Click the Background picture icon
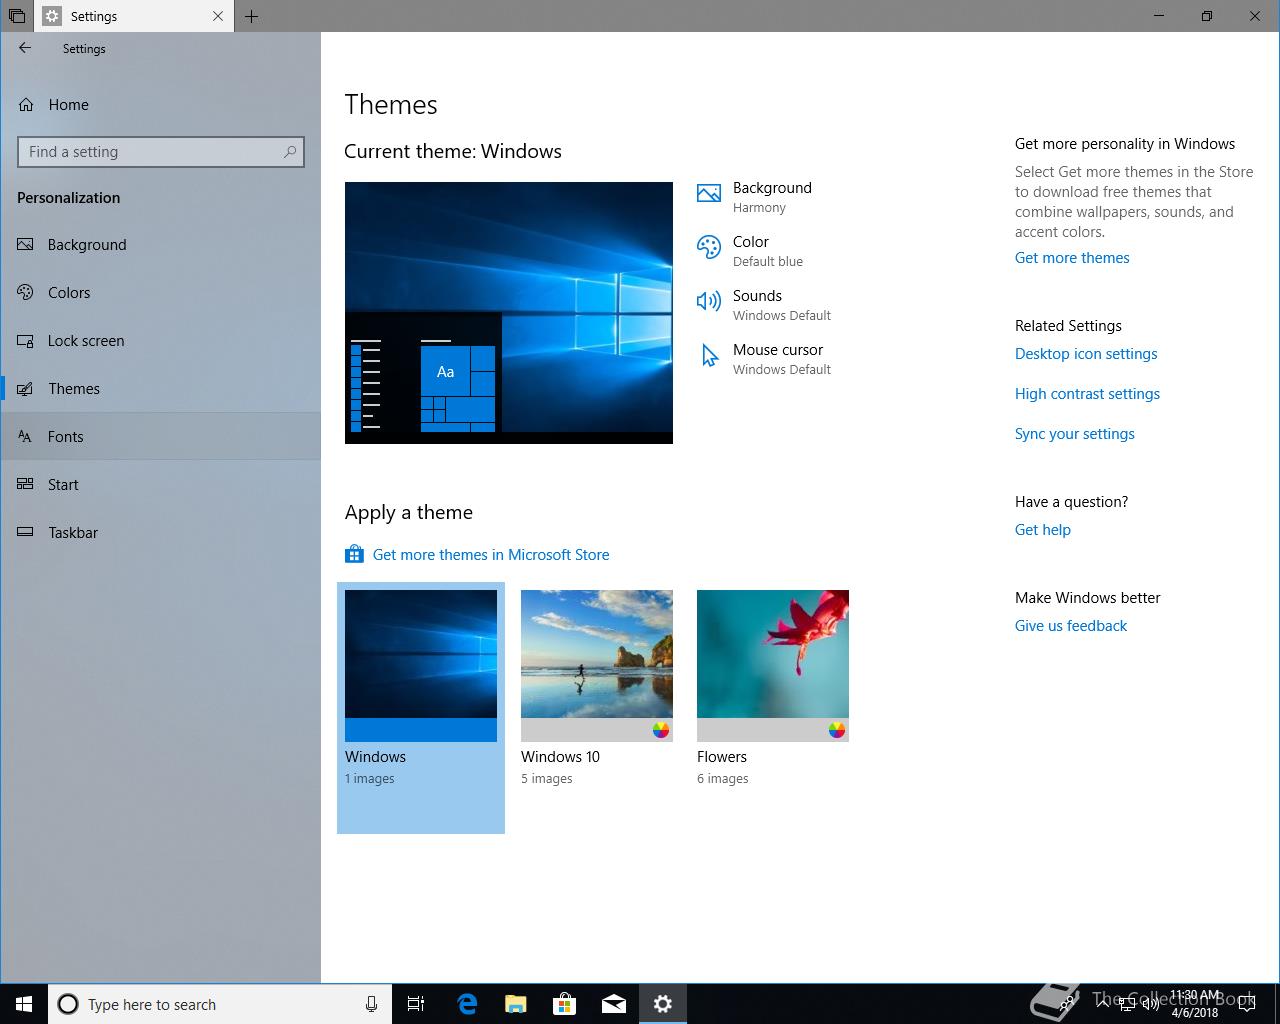This screenshot has width=1280, height=1024. [709, 194]
